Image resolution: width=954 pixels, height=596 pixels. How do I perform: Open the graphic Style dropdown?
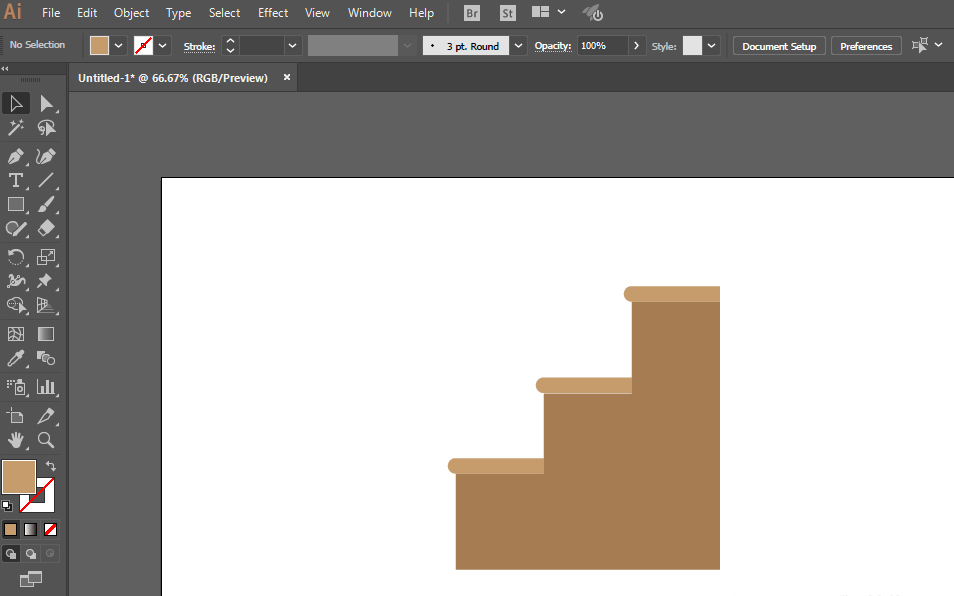[712, 46]
